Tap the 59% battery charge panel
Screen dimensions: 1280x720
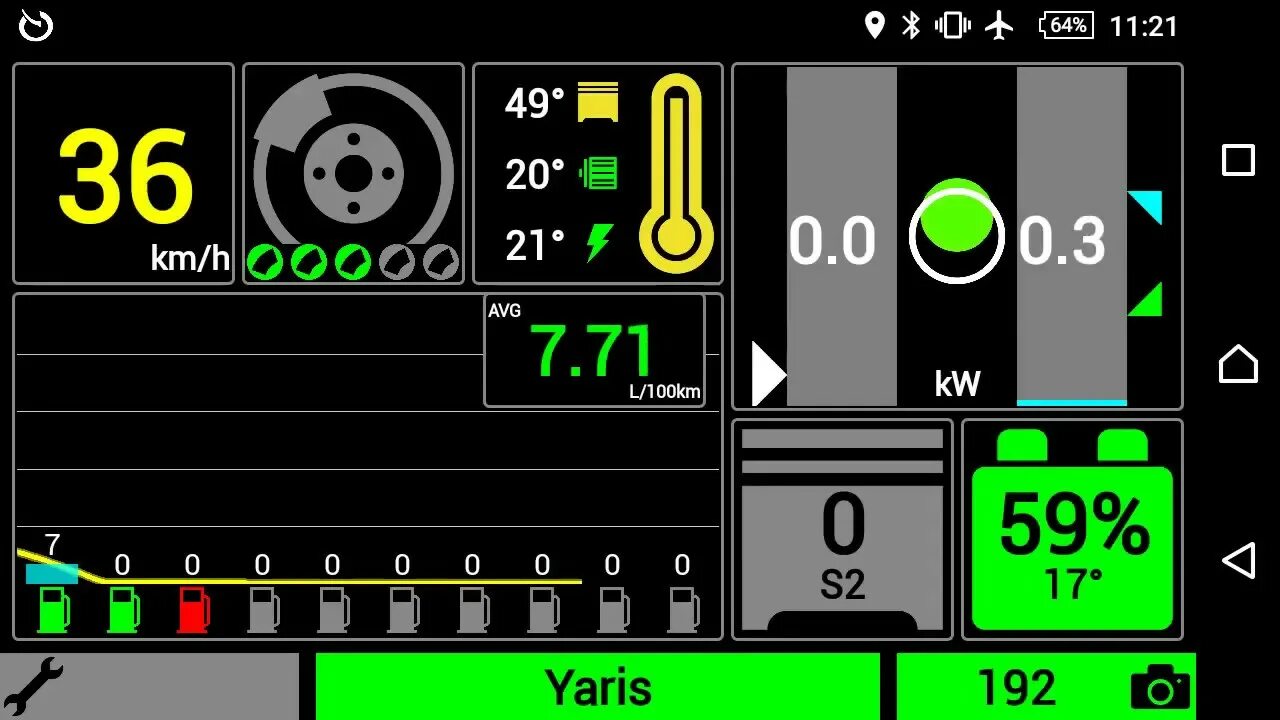tap(1072, 529)
